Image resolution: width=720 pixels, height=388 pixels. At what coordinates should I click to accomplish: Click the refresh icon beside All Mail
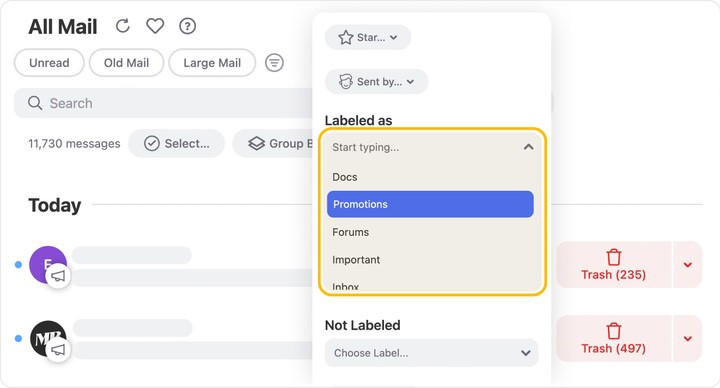pos(123,26)
